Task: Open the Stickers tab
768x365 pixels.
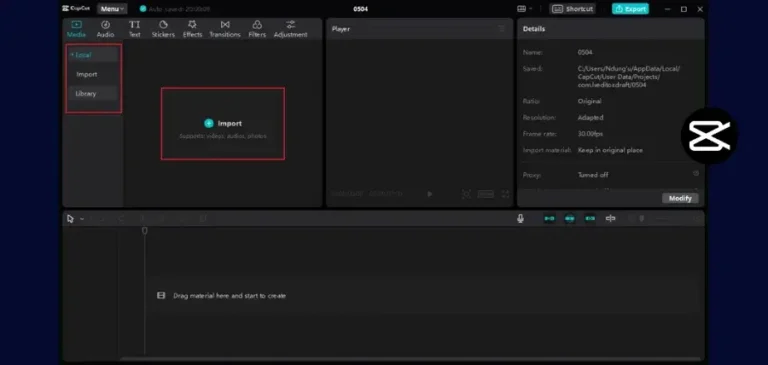Action: pos(163,29)
